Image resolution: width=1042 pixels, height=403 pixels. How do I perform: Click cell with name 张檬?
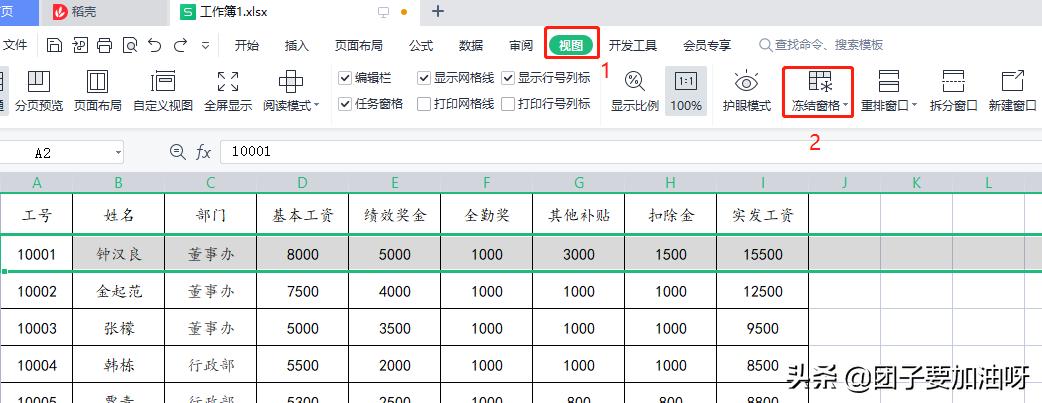point(119,329)
